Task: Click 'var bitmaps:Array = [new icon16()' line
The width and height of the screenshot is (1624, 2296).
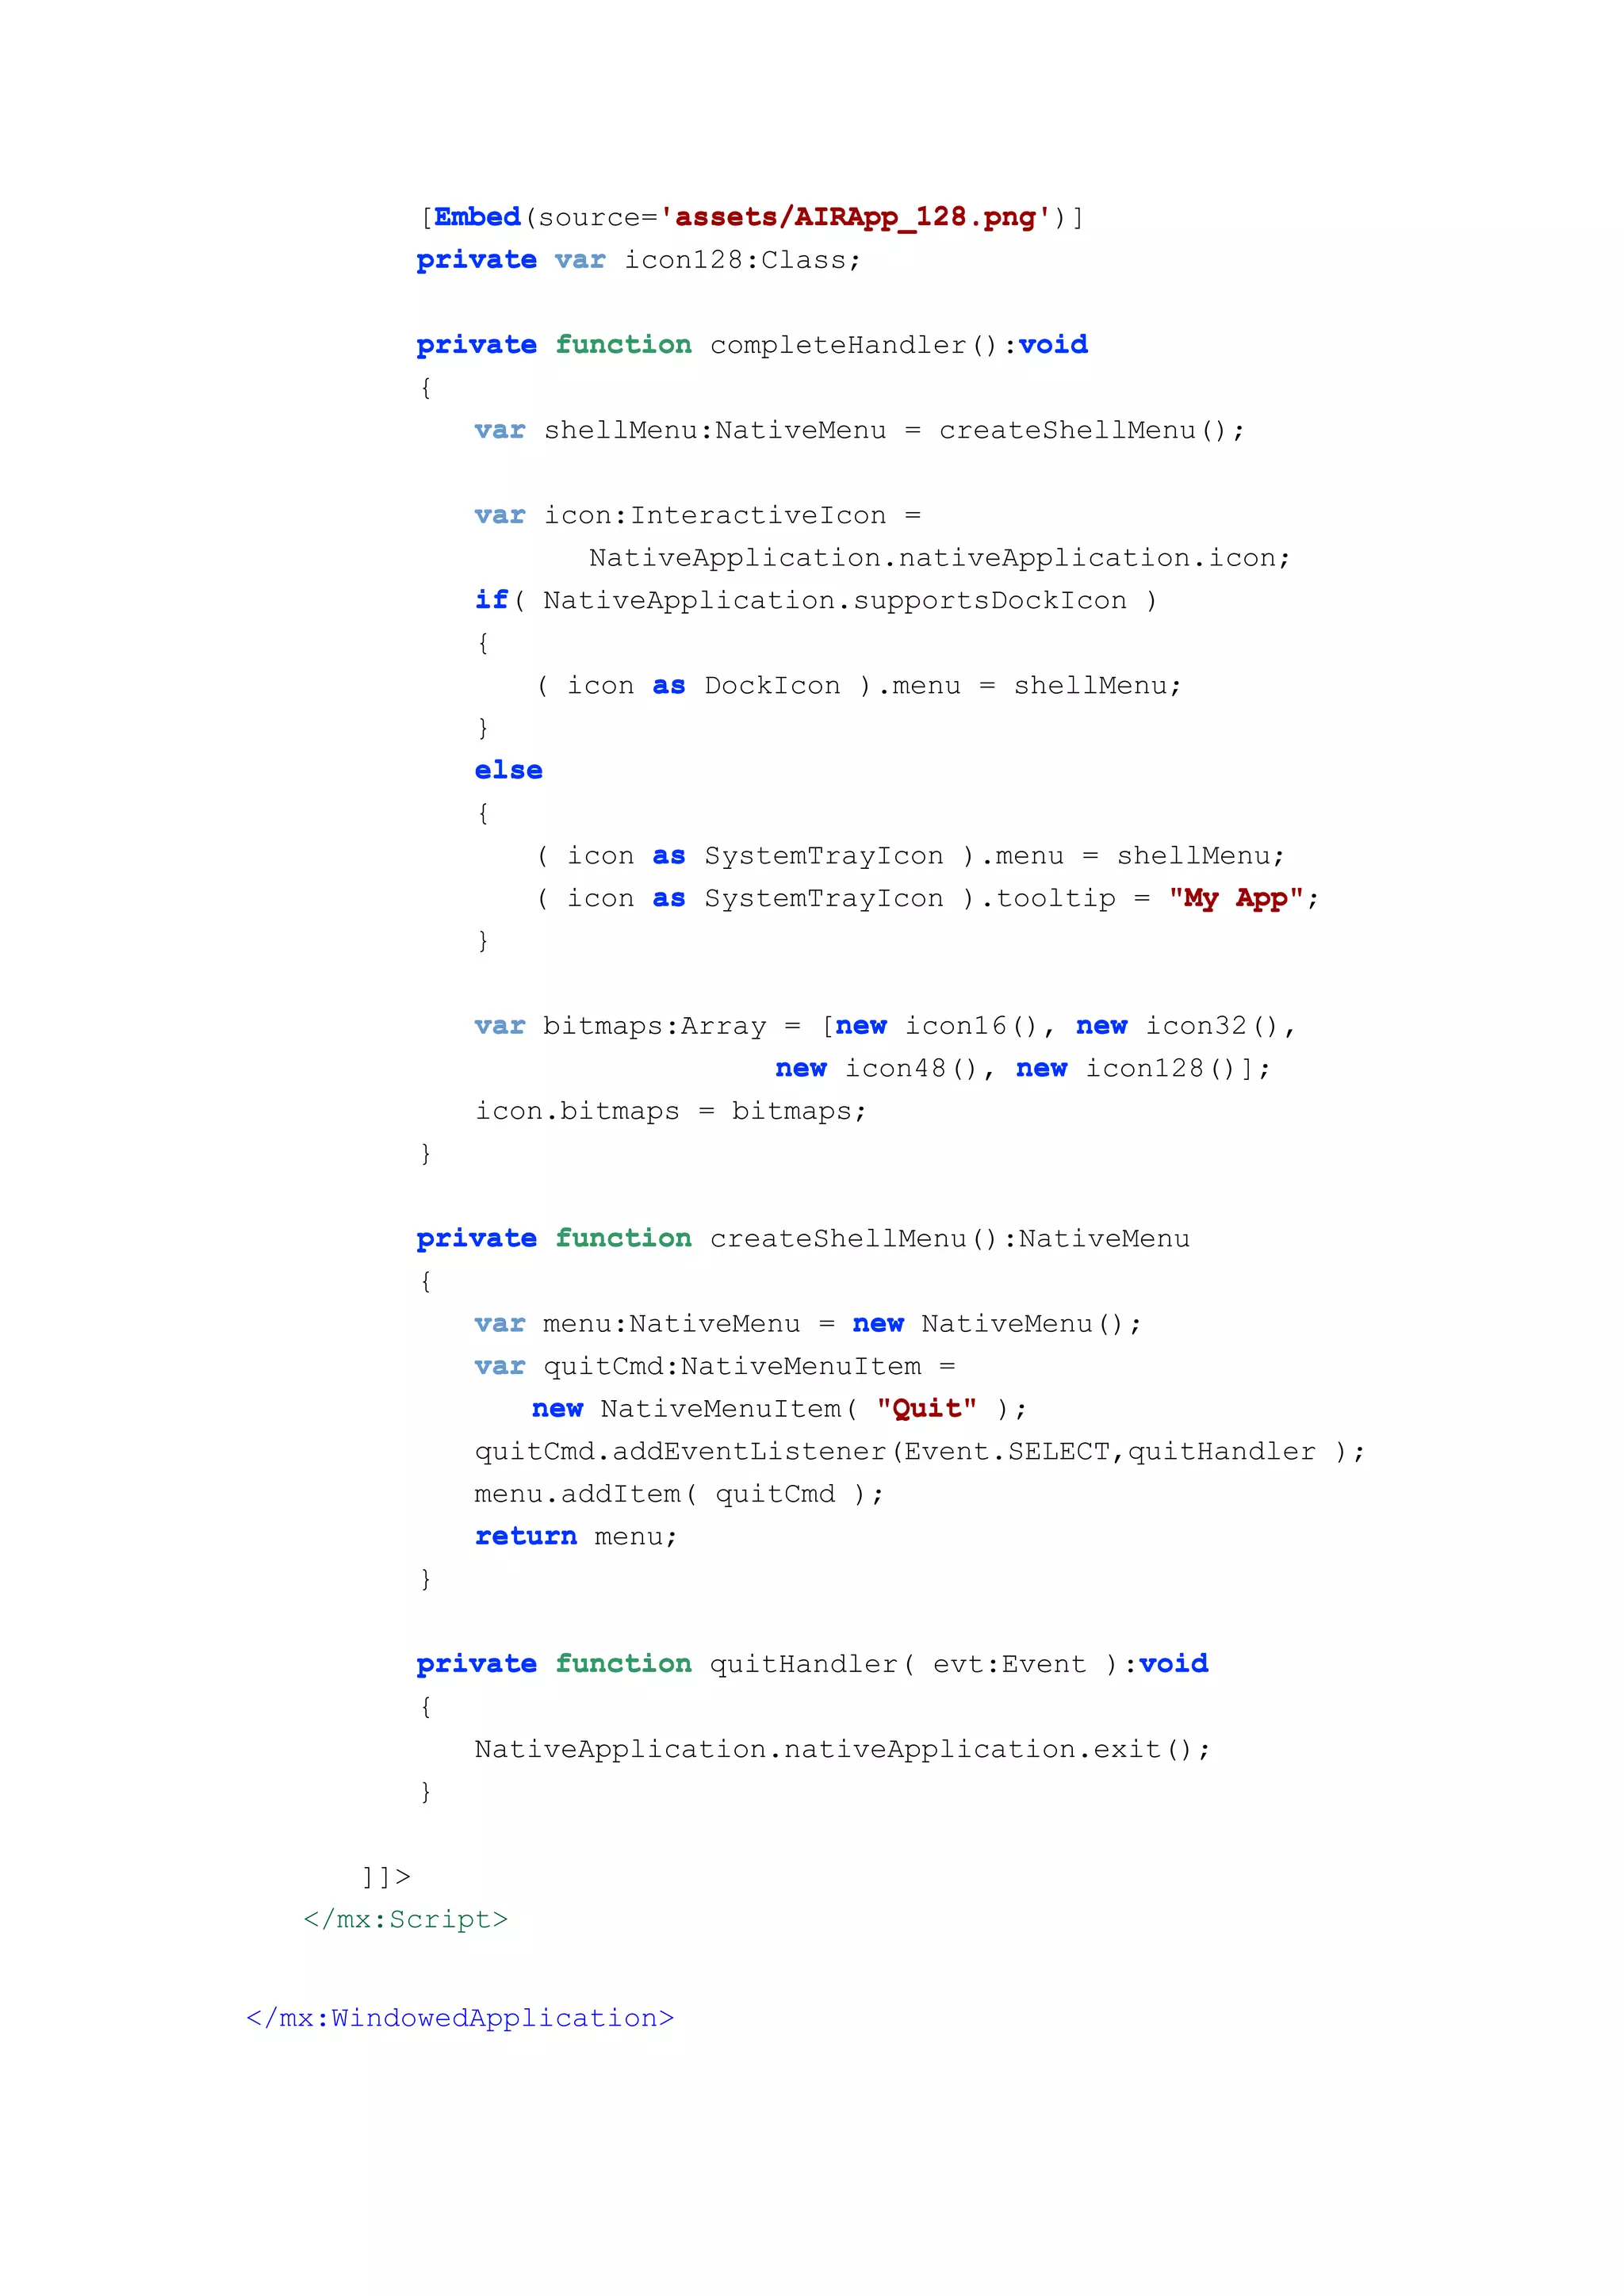Action: pos(886,1027)
